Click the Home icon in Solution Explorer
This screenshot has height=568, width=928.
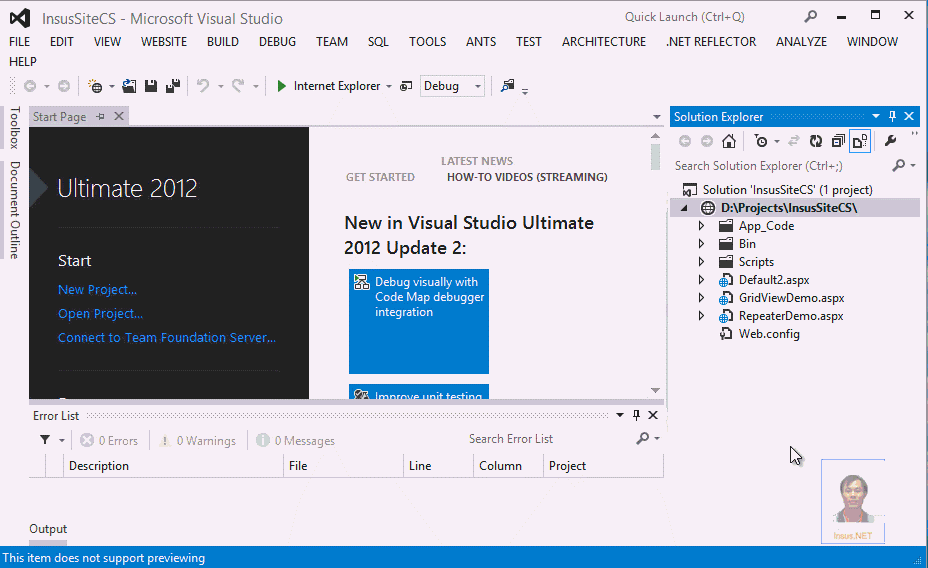(729, 141)
